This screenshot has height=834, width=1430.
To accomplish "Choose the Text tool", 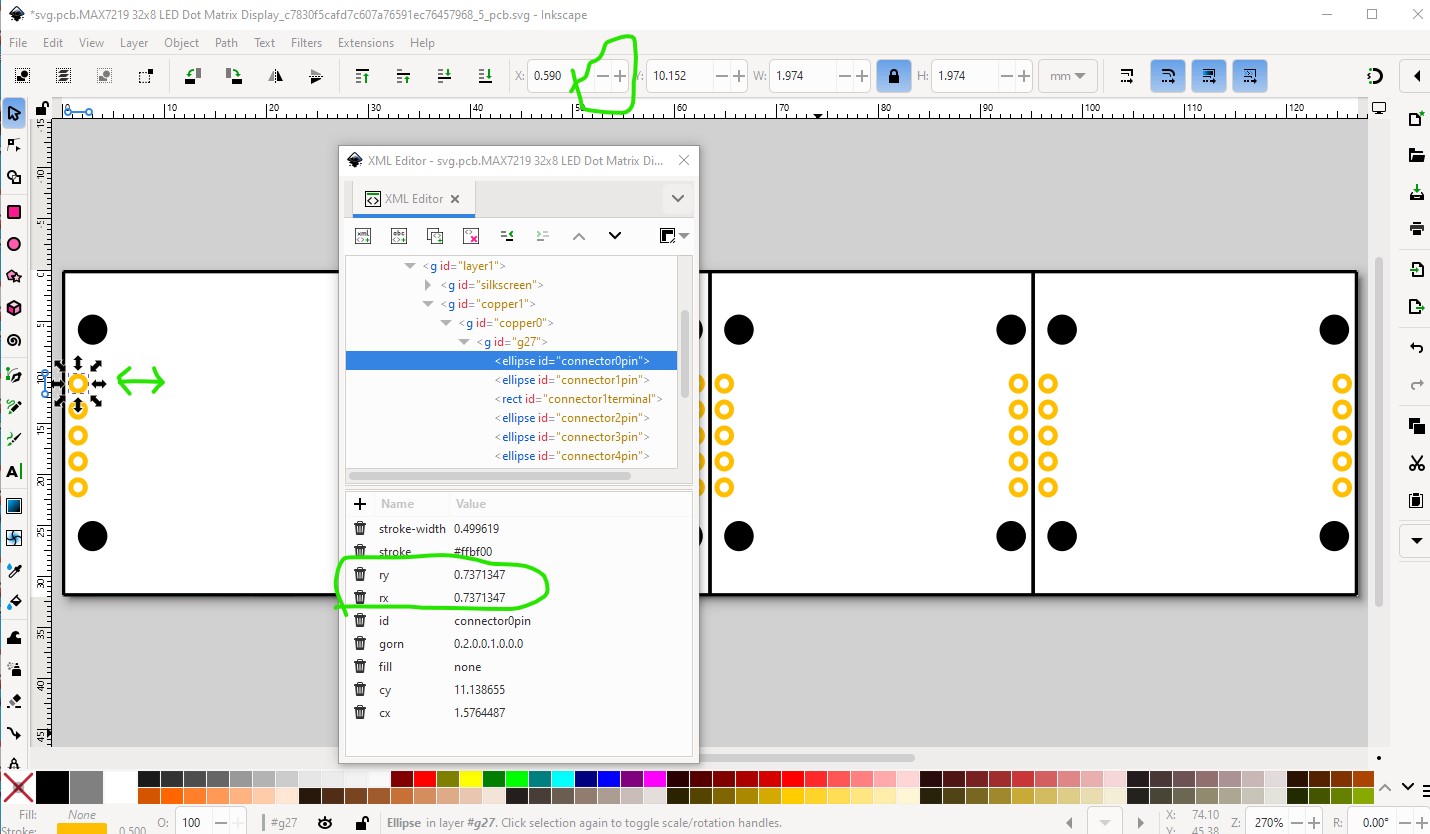I will 14,471.
